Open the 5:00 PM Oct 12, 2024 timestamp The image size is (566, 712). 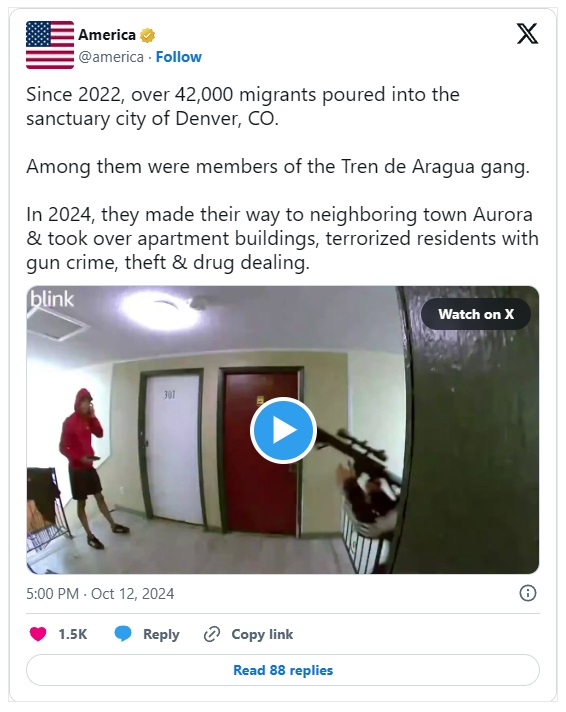100,593
